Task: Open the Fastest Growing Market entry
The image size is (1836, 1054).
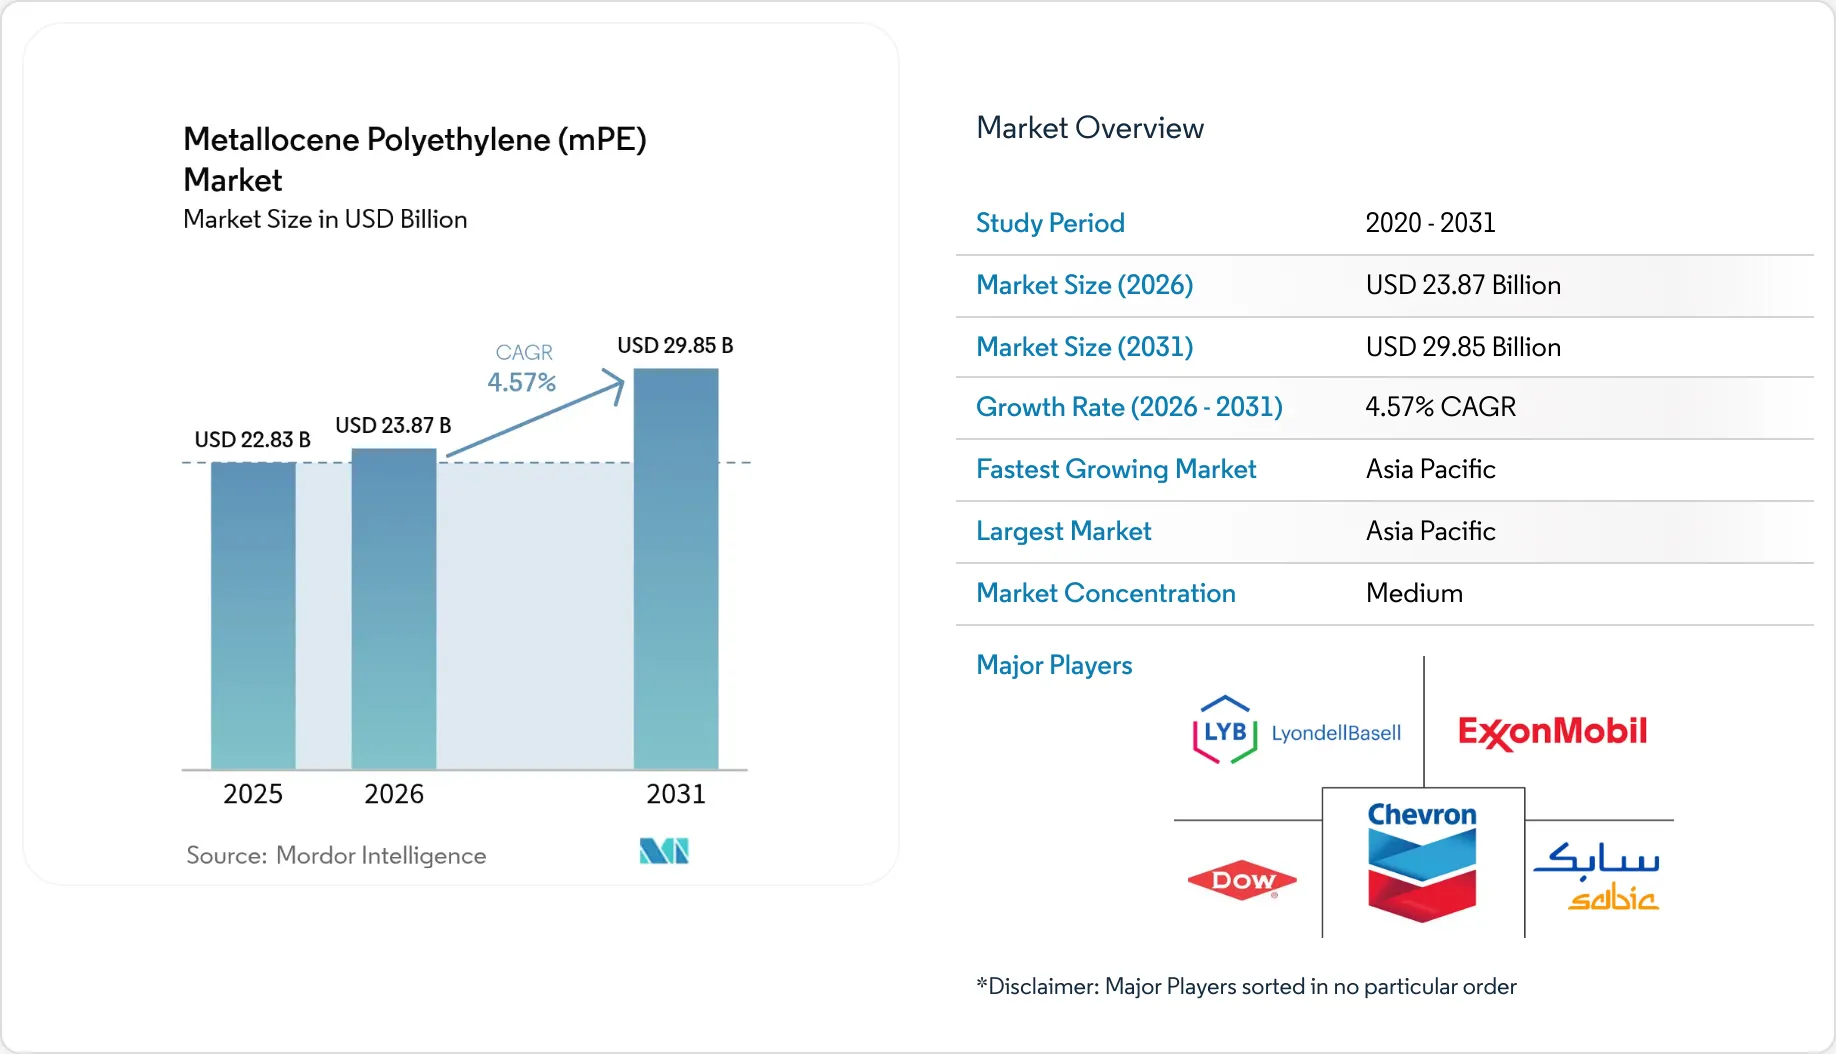Action: point(1115,469)
